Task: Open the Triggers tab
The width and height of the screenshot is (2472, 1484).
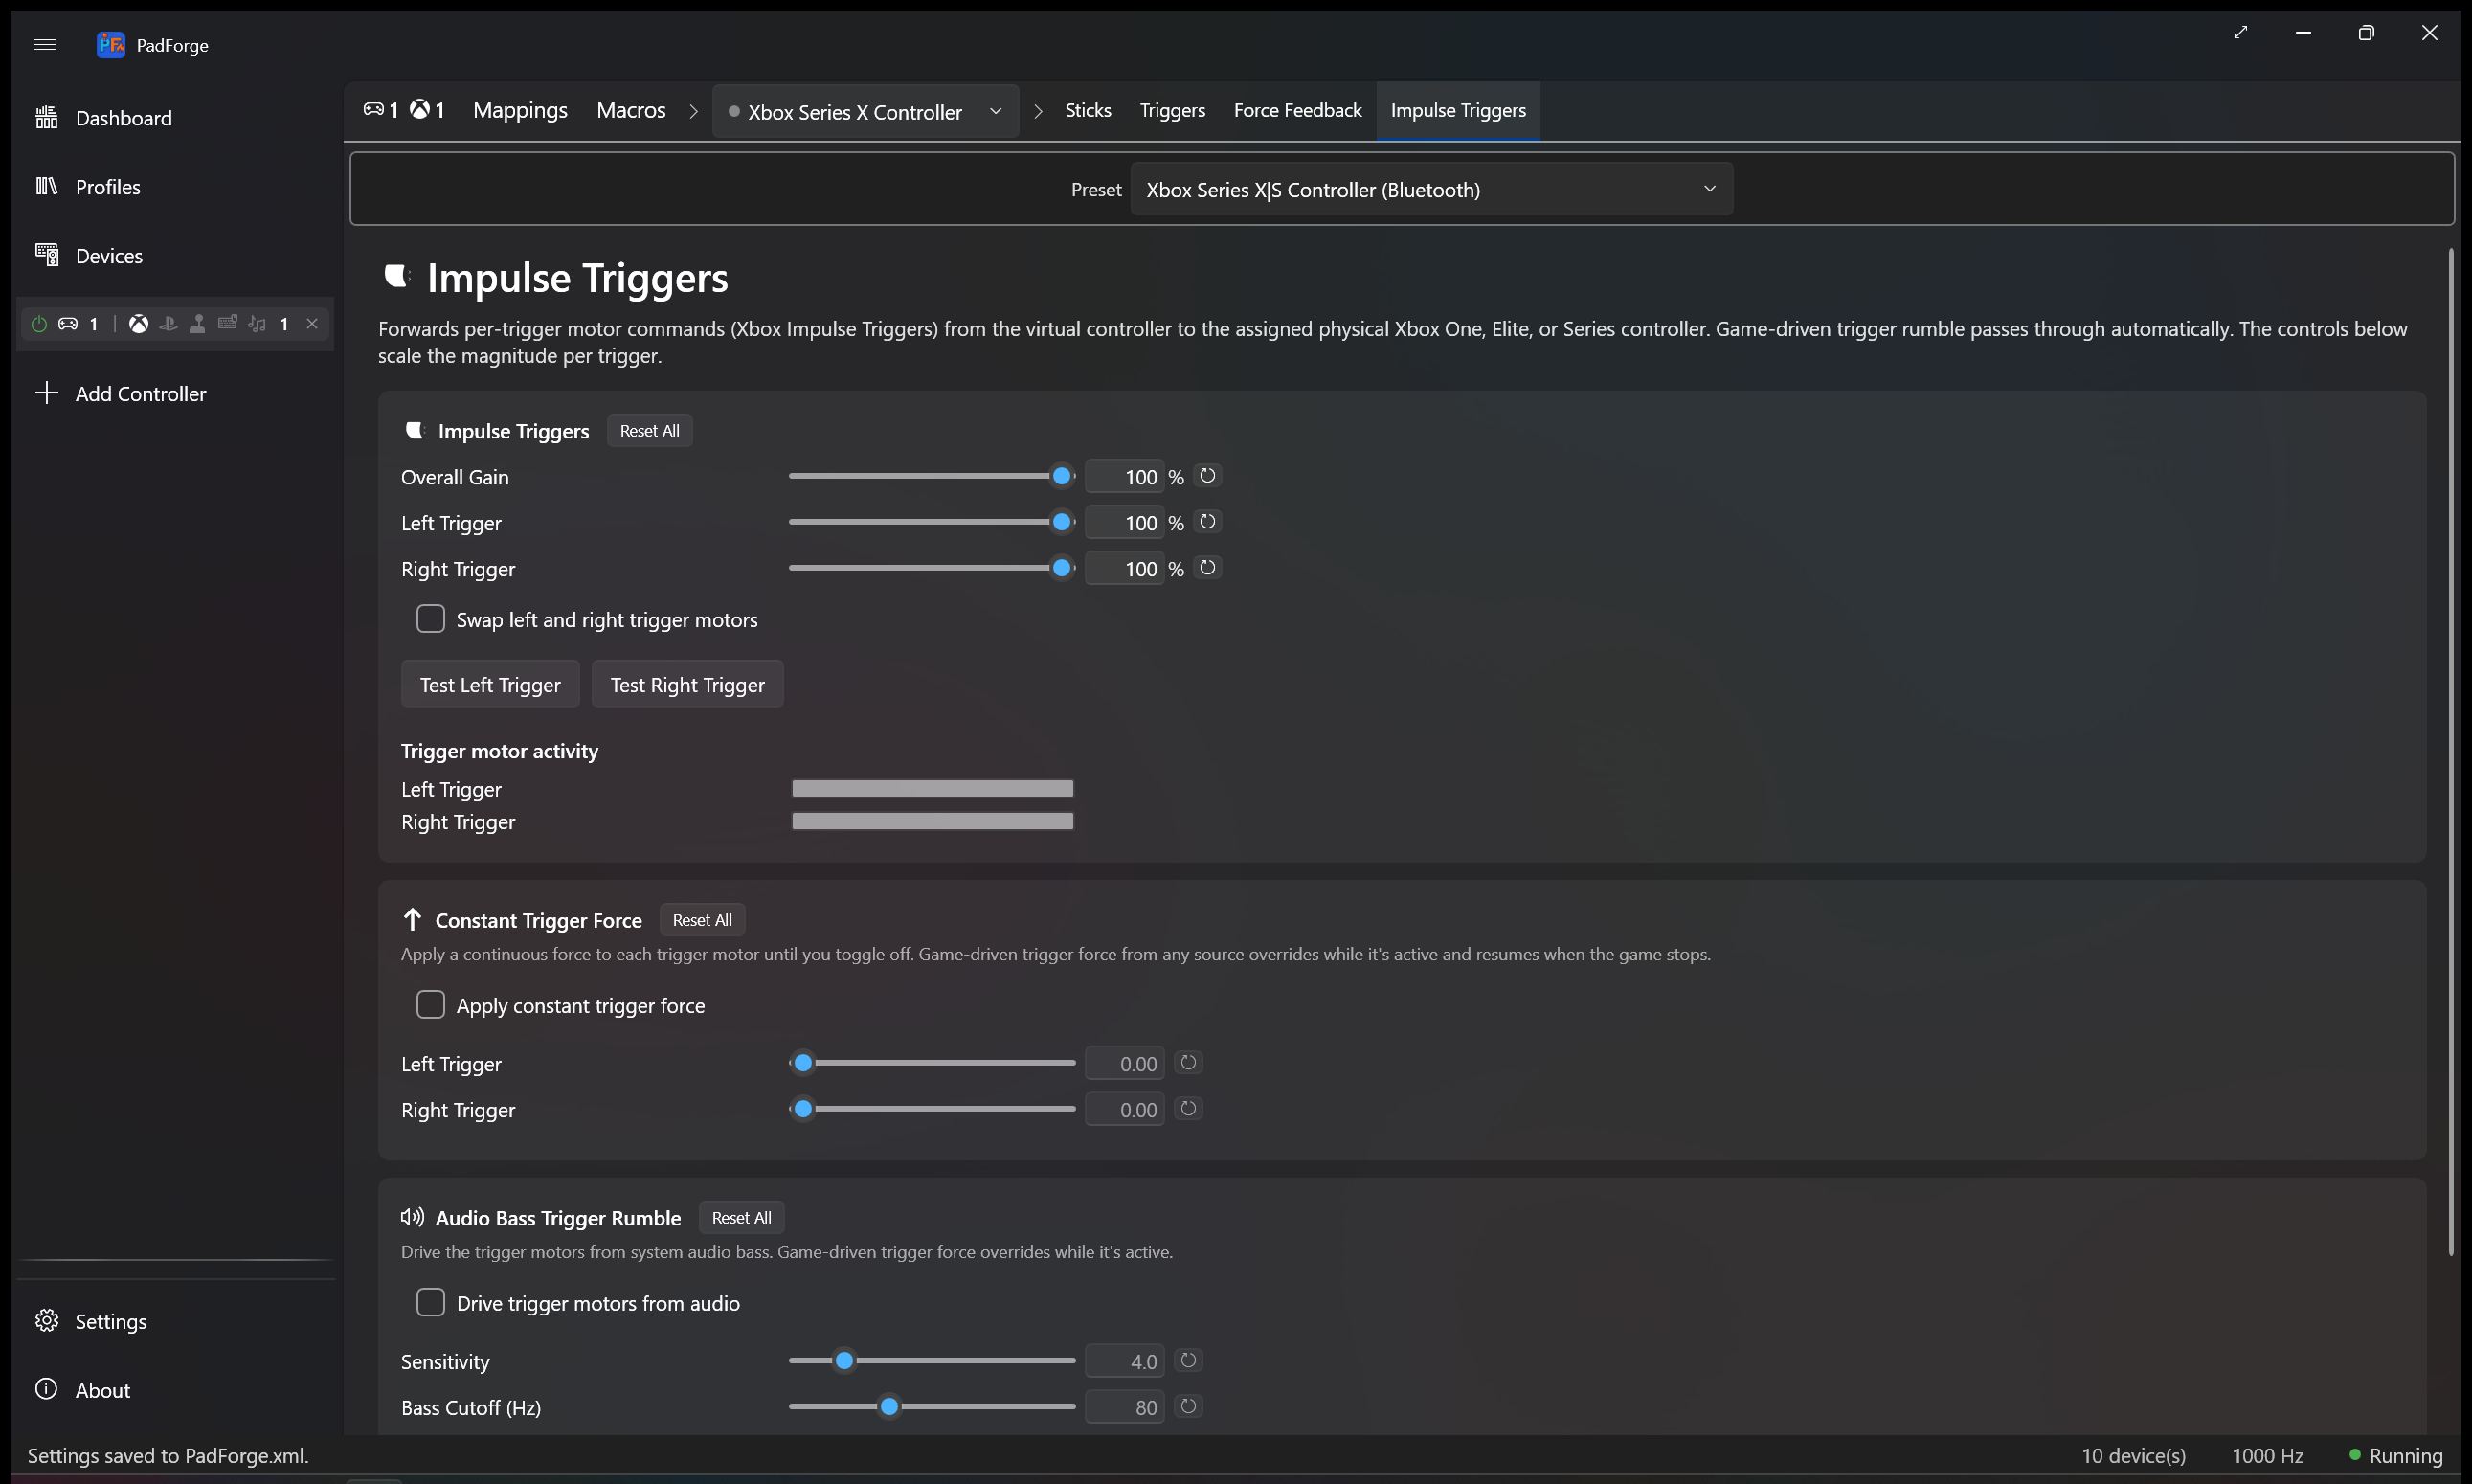Action: (x=1172, y=110)
